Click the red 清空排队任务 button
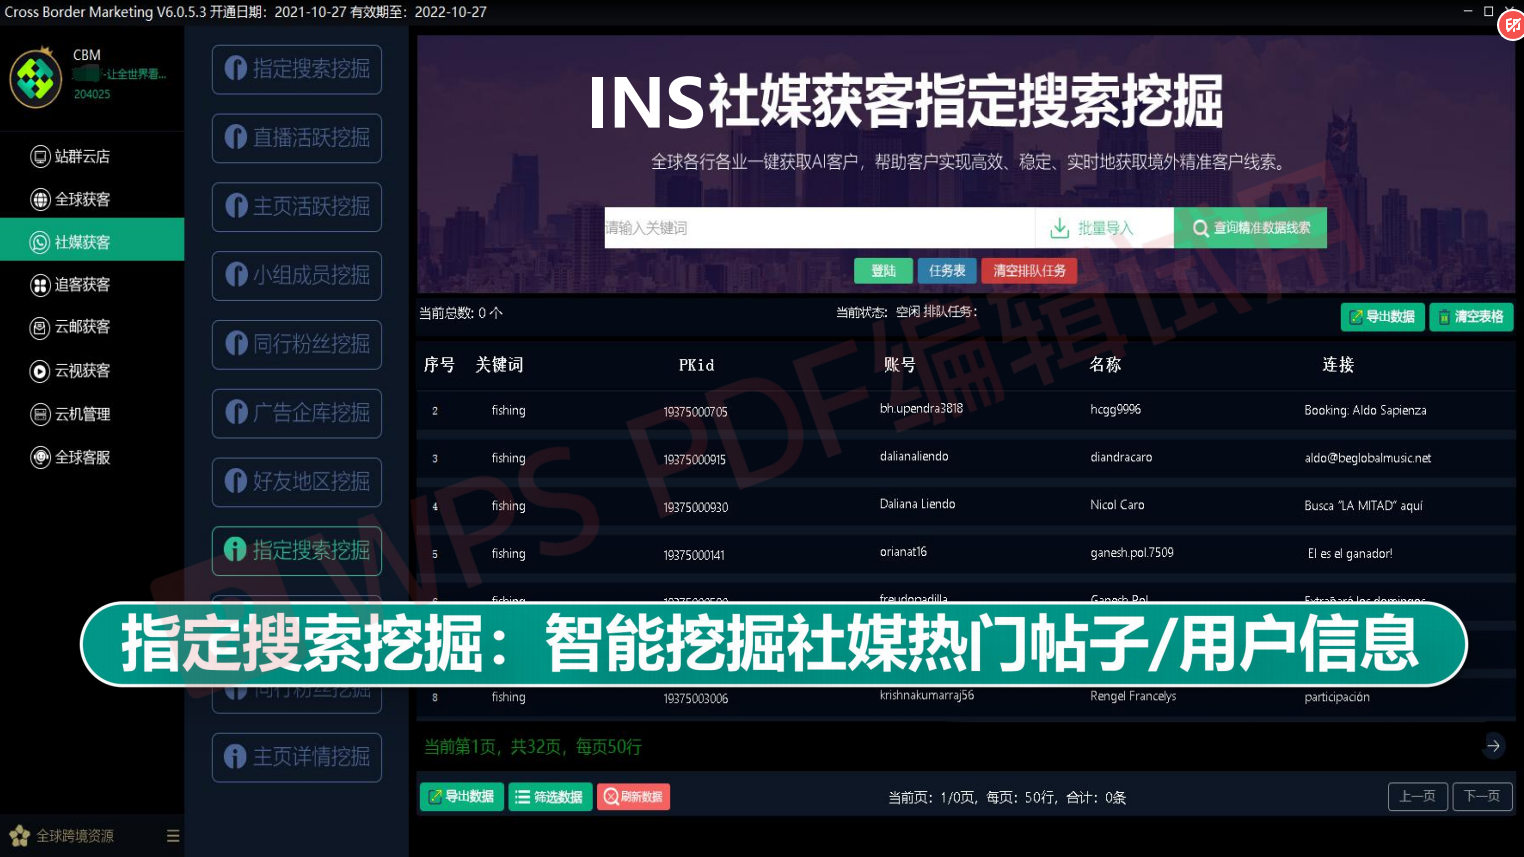The image size is (1524, 857). point(1028,271)
